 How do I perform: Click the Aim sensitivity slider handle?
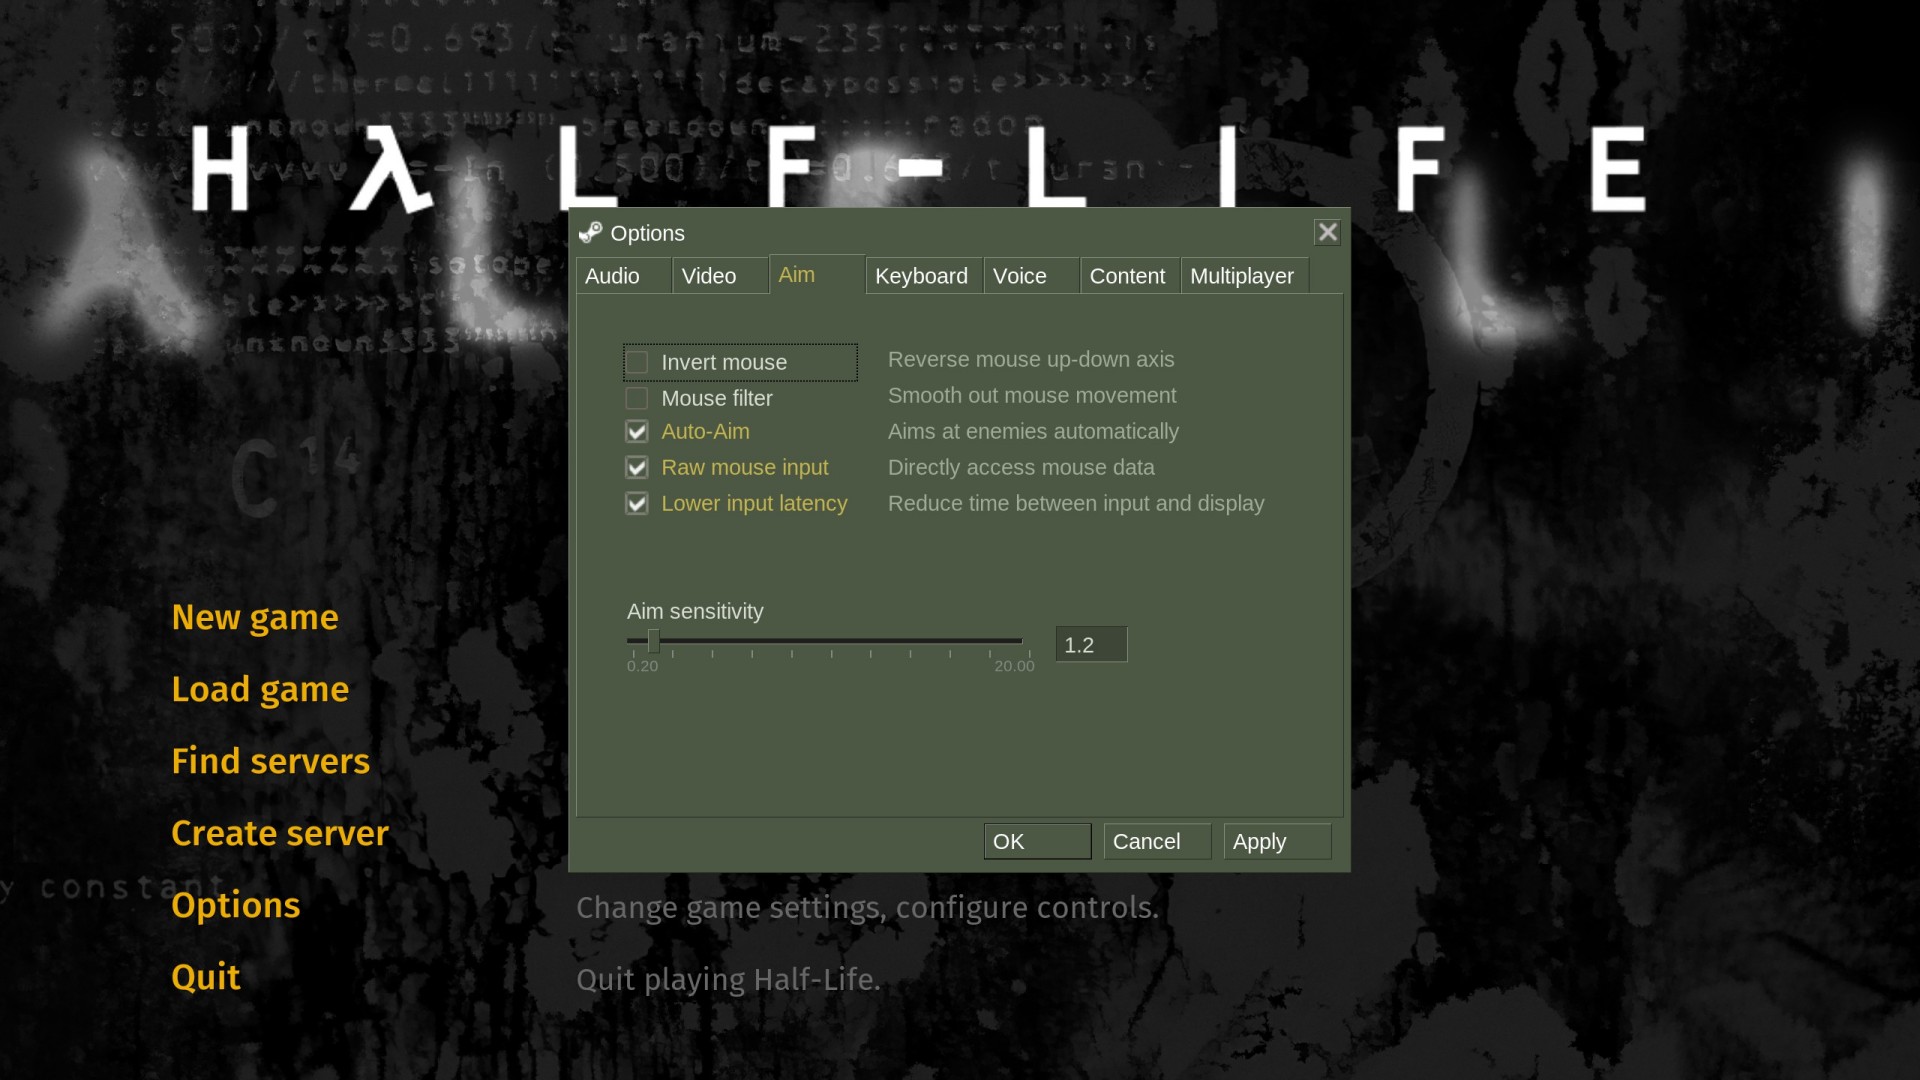[x=653, y=641]
